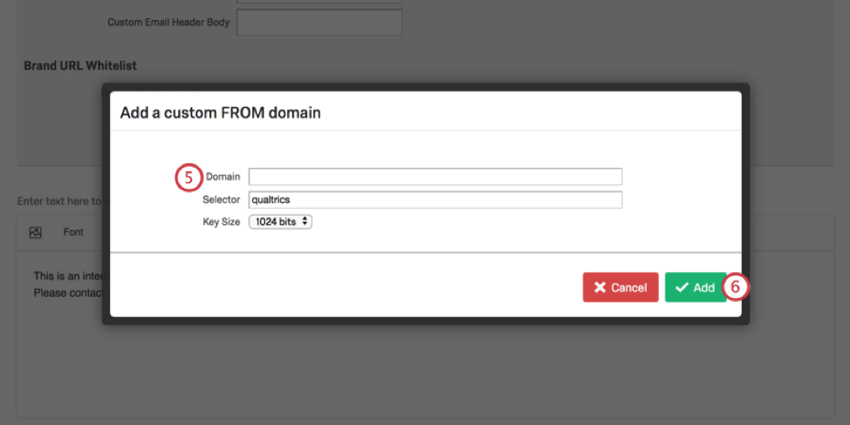The width and height of the screenshot is (850, 425).
Task: Click the insert image icon in the editor toolbar
Action: coord(35,232)
